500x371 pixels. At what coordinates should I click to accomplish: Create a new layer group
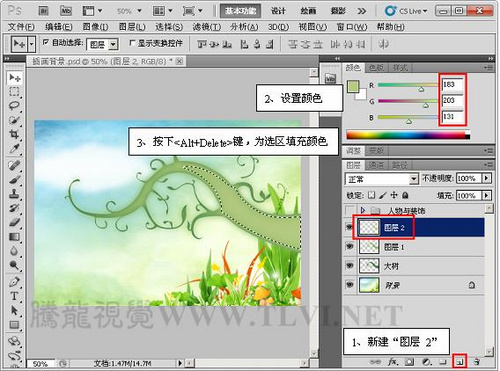pos(442,362)
